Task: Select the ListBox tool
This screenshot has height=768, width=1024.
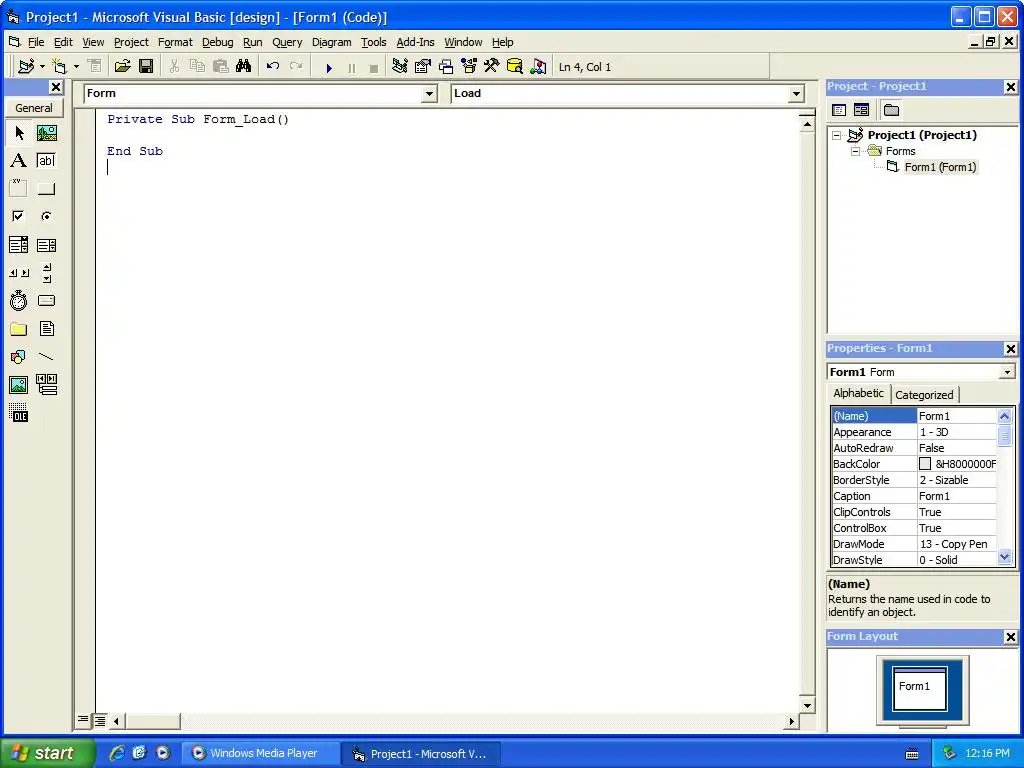Action: point(46,245)
